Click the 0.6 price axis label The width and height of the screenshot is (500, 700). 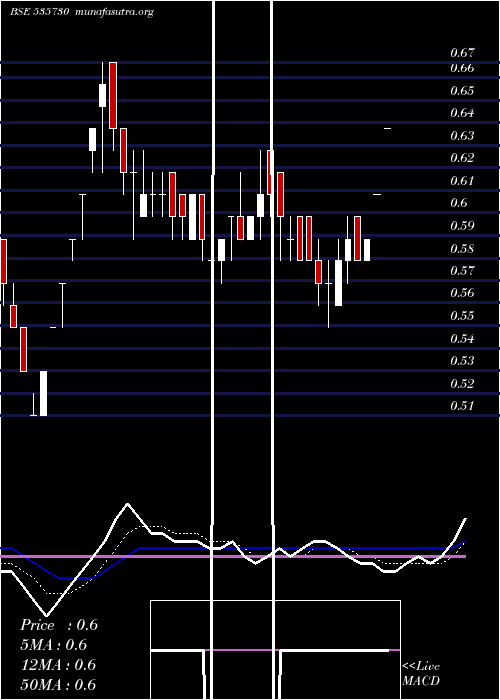(x=458, y=203)
